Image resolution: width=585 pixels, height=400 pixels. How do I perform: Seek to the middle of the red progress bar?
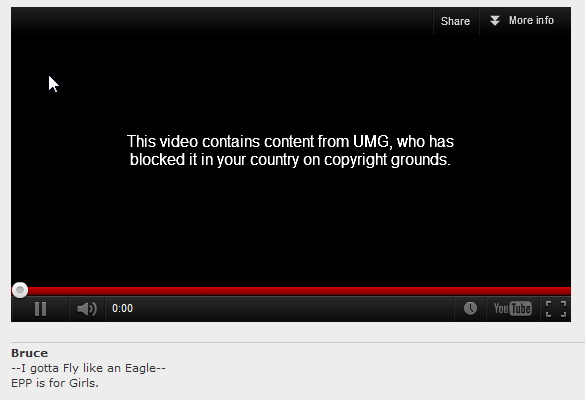(291, 291)
